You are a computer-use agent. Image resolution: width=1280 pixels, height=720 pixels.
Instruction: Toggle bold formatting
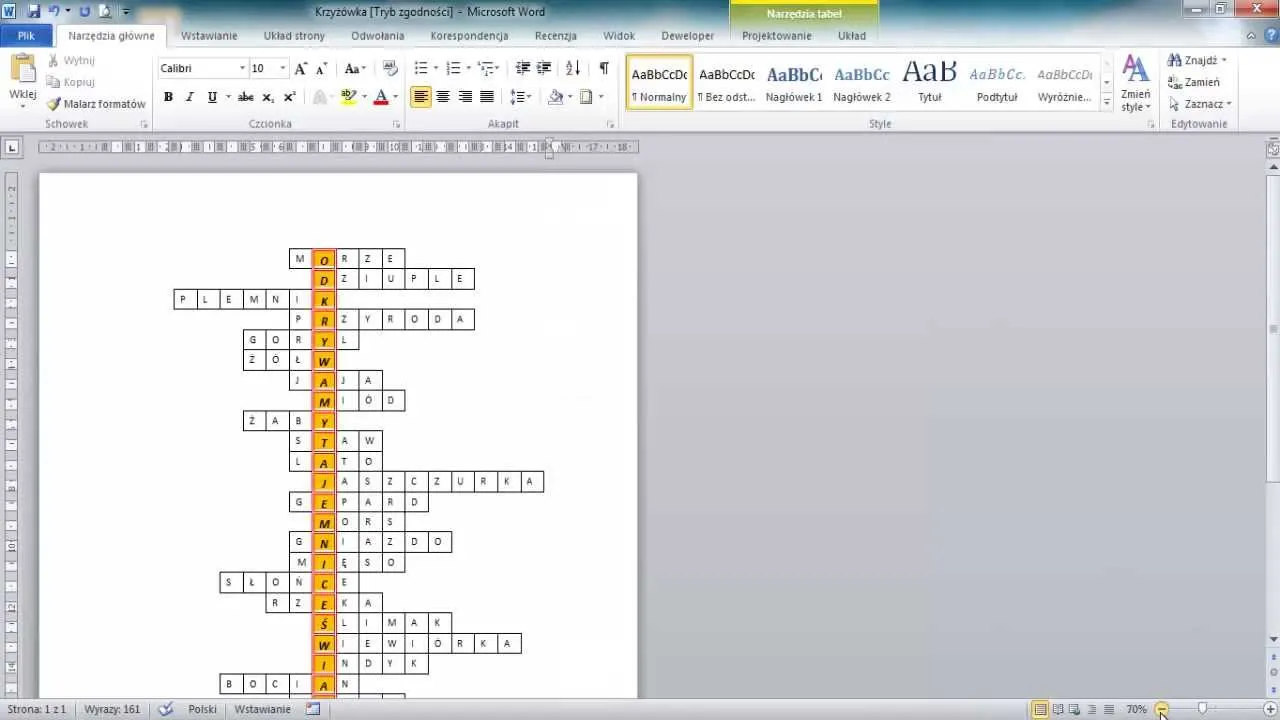(x=168, y=97)
